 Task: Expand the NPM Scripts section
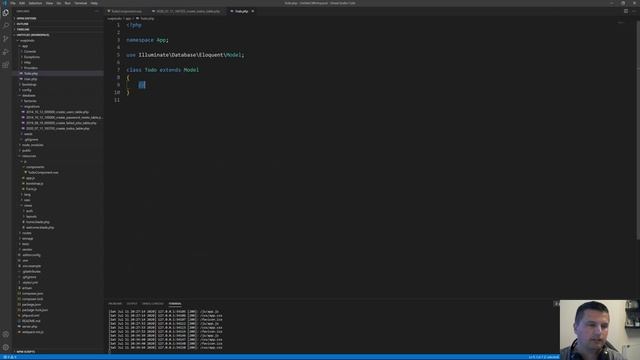(58, 351)
